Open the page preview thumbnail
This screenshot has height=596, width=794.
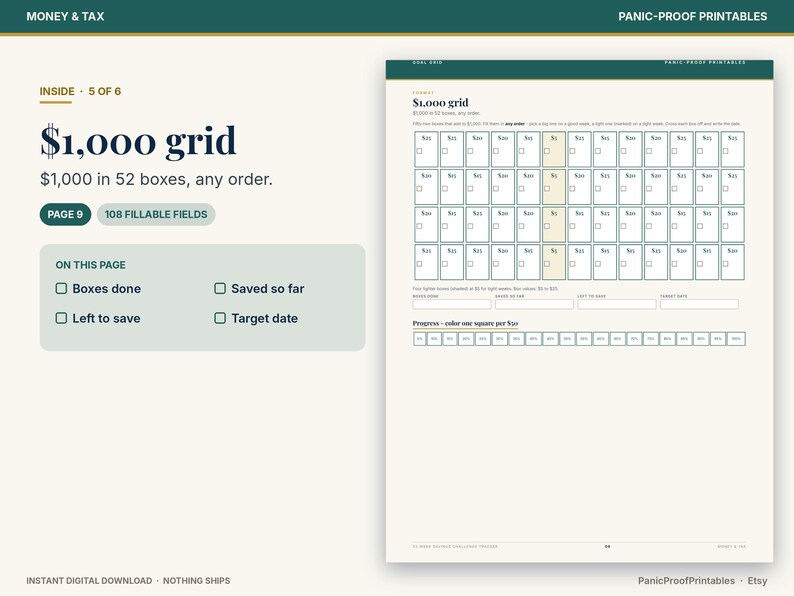click(x=579, y=311)
